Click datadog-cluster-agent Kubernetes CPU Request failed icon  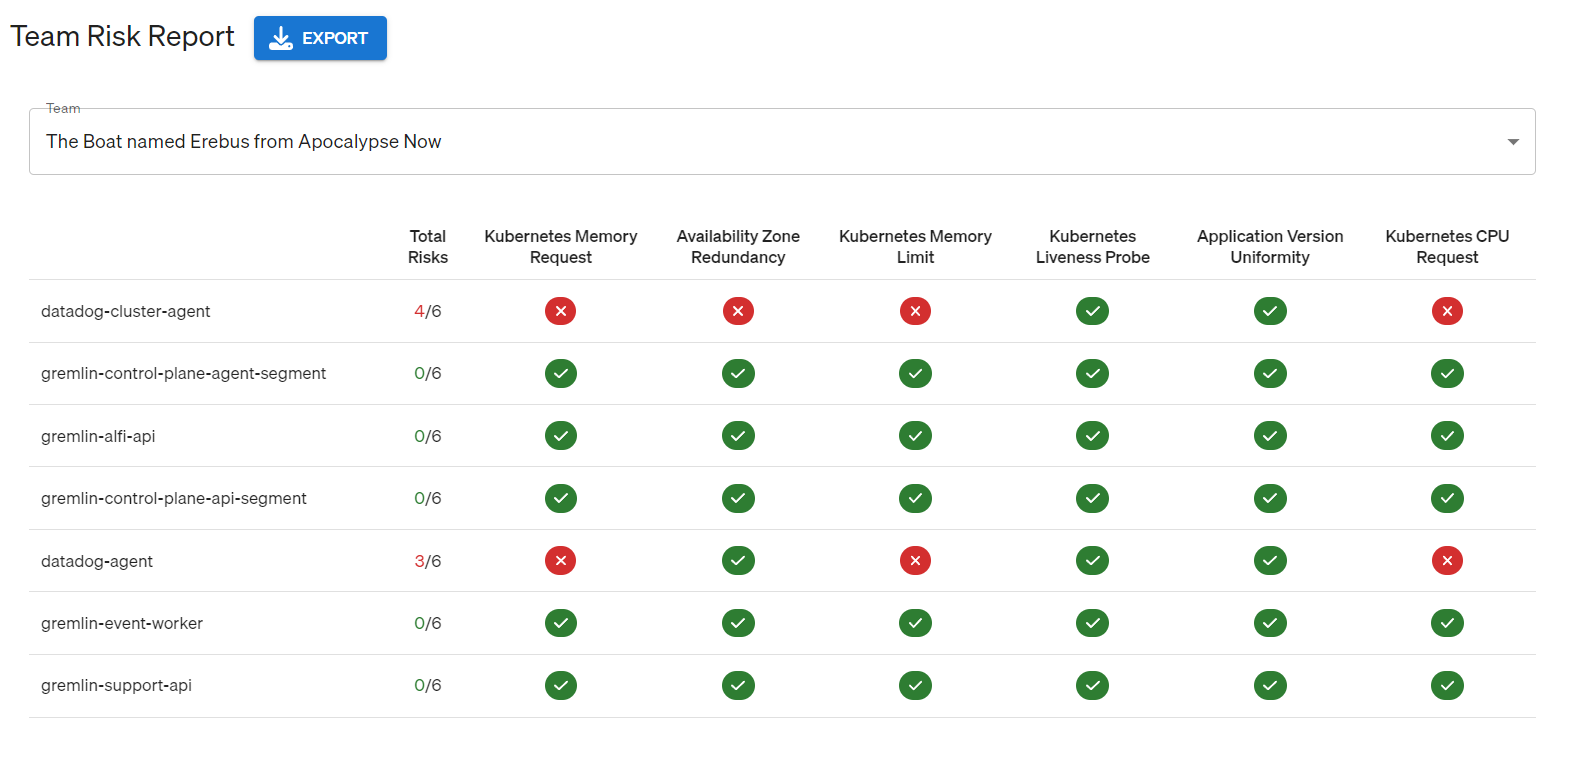1447,311
